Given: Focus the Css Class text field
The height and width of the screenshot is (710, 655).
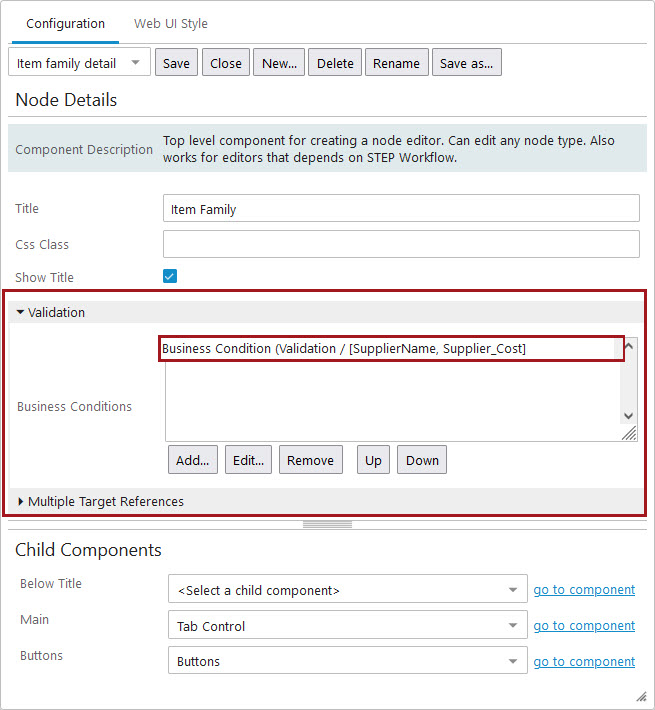Looking at the screenshot, I should coord(400,244).
